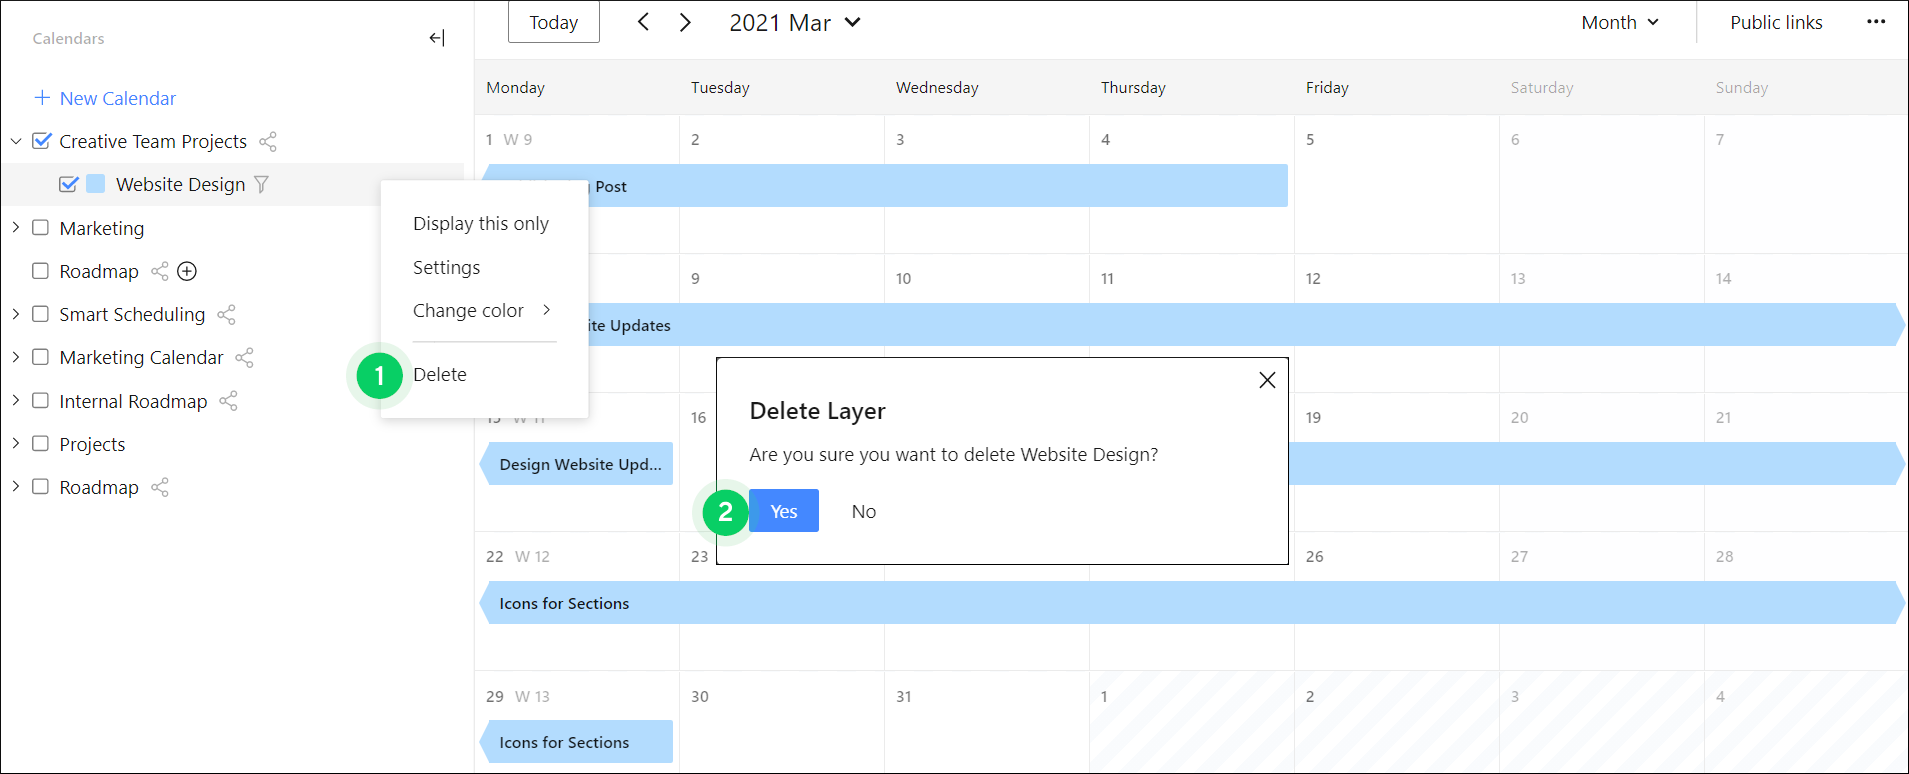Confirm deletion with the Yes button
Screen dimensions: 1909x774
tap(783, 511)
